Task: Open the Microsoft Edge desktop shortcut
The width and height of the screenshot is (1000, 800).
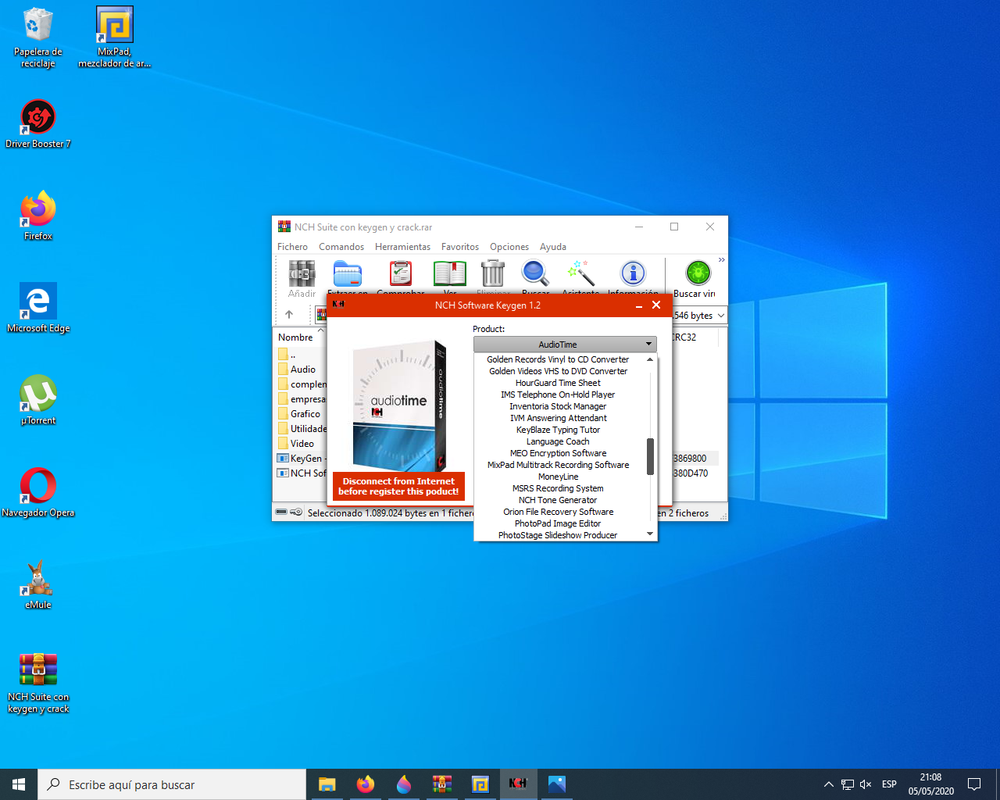Action: (x=38, y=308)
